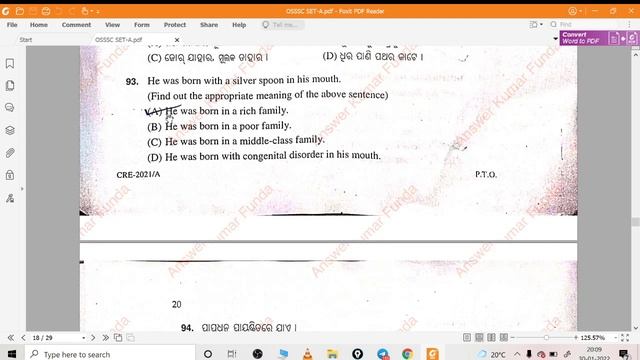
Task: Click option (A) He was born in a rich family
Action: click(x=218, y=111)
